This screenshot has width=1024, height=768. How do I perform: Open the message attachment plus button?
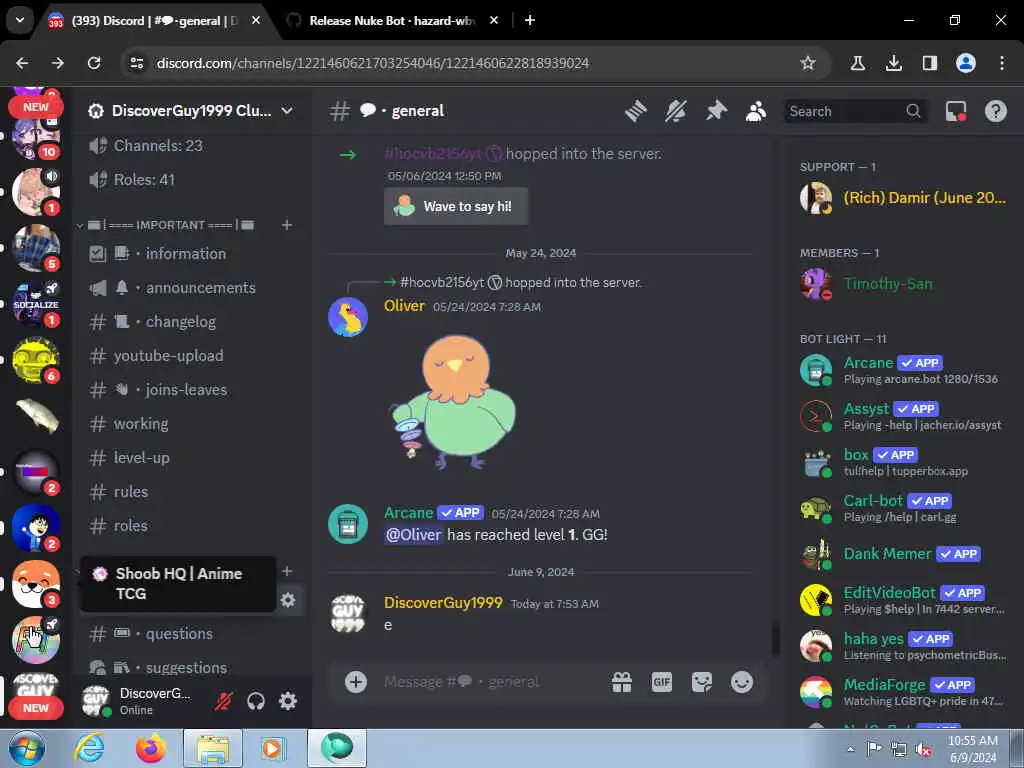(x=356, y=682)
